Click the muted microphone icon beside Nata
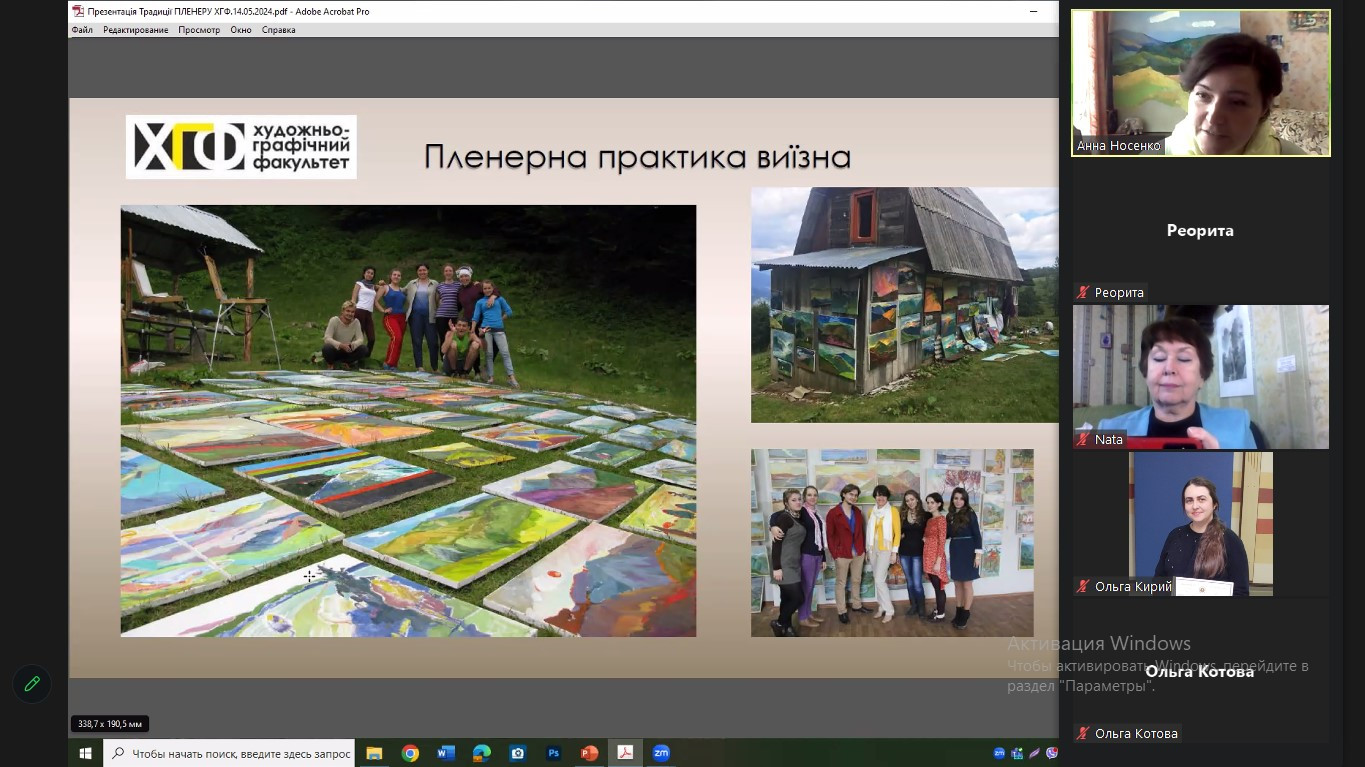 pyautogui.click(x=1082, y=440)
